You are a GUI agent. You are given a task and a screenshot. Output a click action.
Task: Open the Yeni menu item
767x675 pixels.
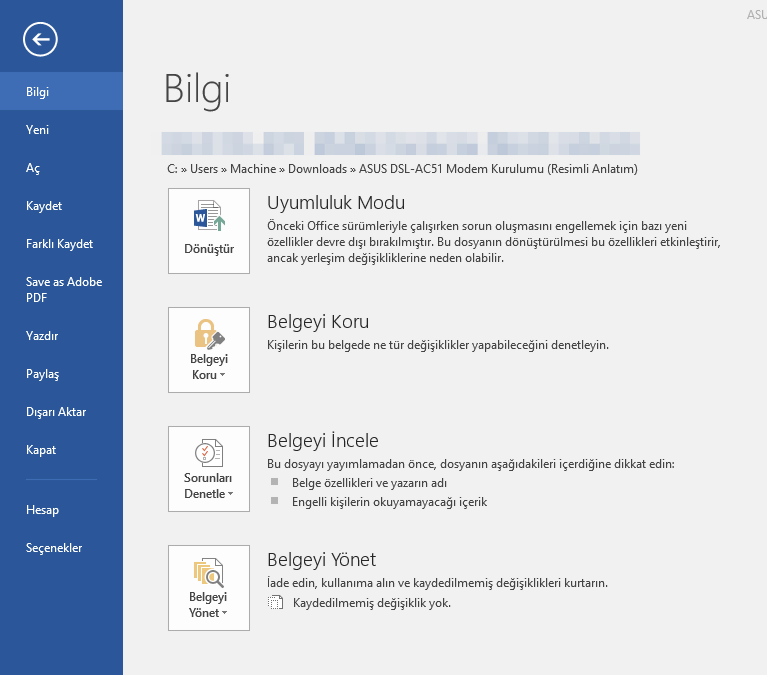pyautogui.click(x=61, y=130)
